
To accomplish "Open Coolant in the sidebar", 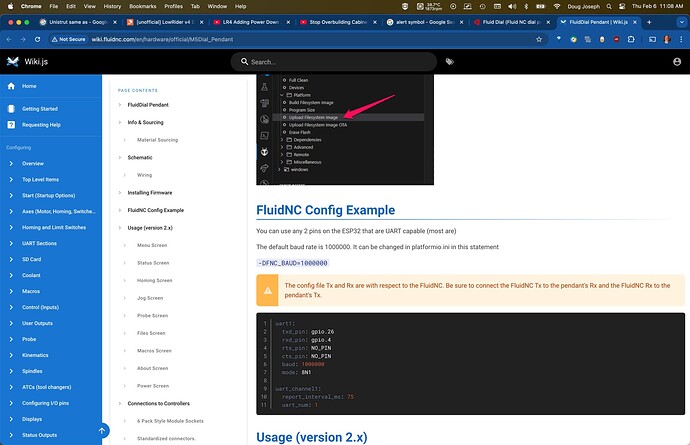I will pyautogui.click(x=31, y=276).
